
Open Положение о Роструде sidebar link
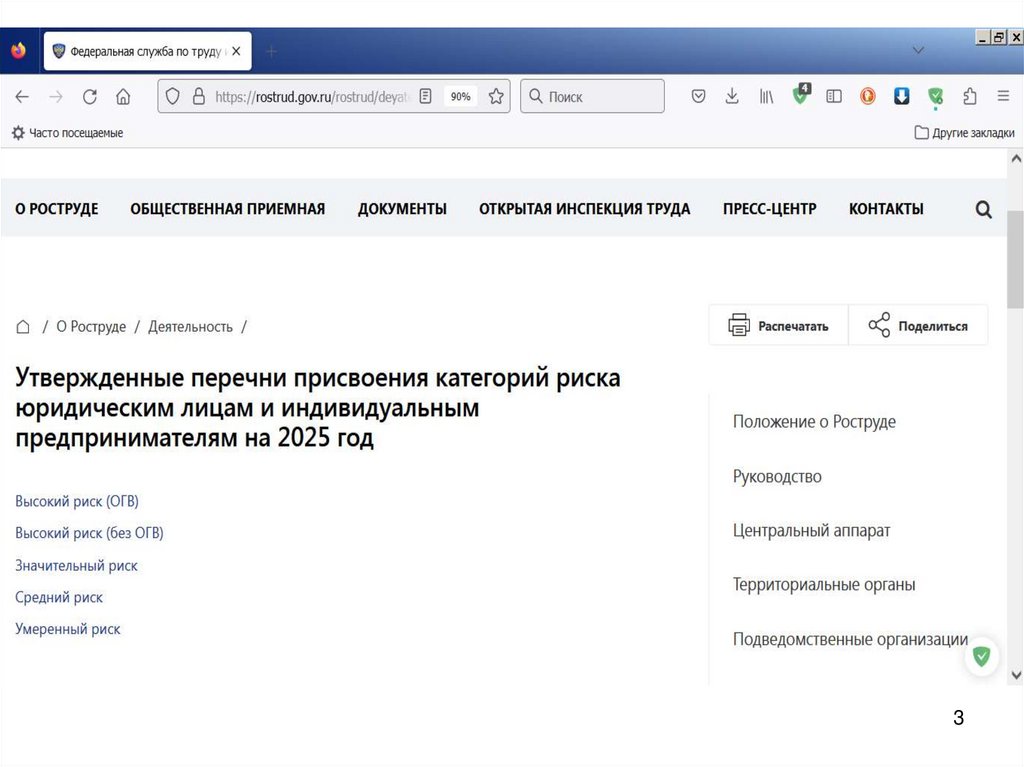coord(814,421)
